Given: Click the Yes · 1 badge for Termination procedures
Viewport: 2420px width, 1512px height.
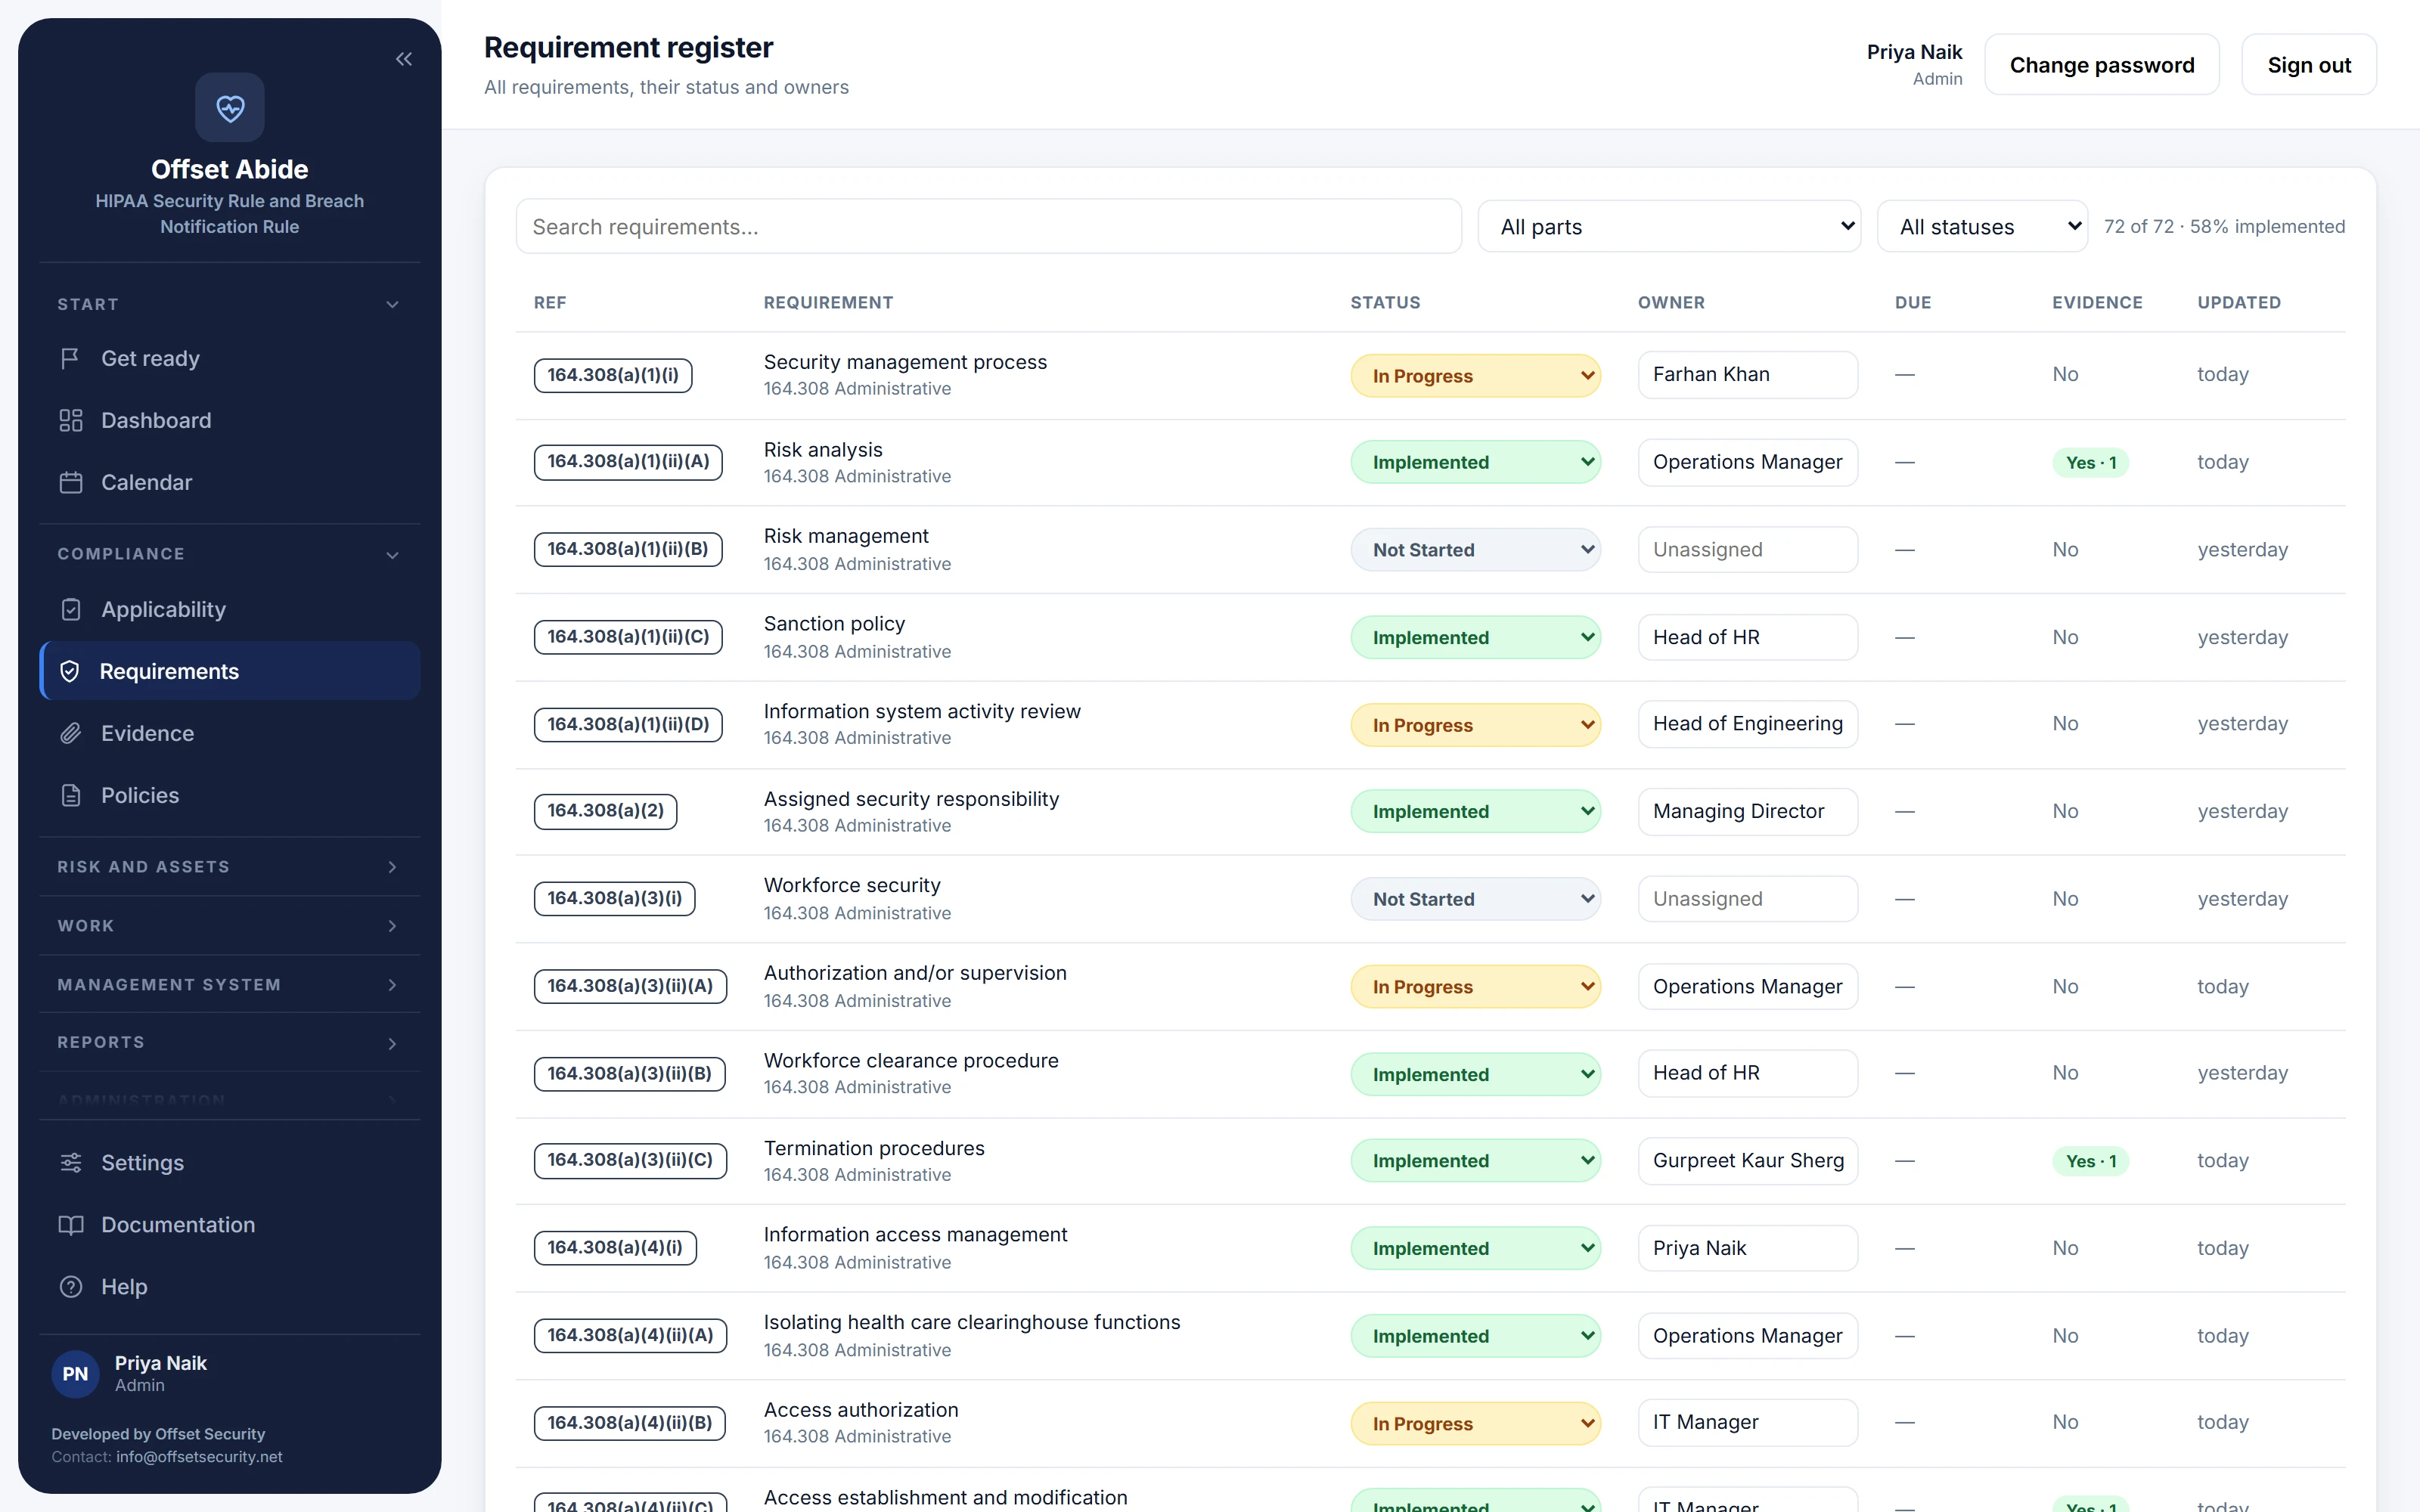Looking at the screenshot, I should [x=2090, y=1161].
